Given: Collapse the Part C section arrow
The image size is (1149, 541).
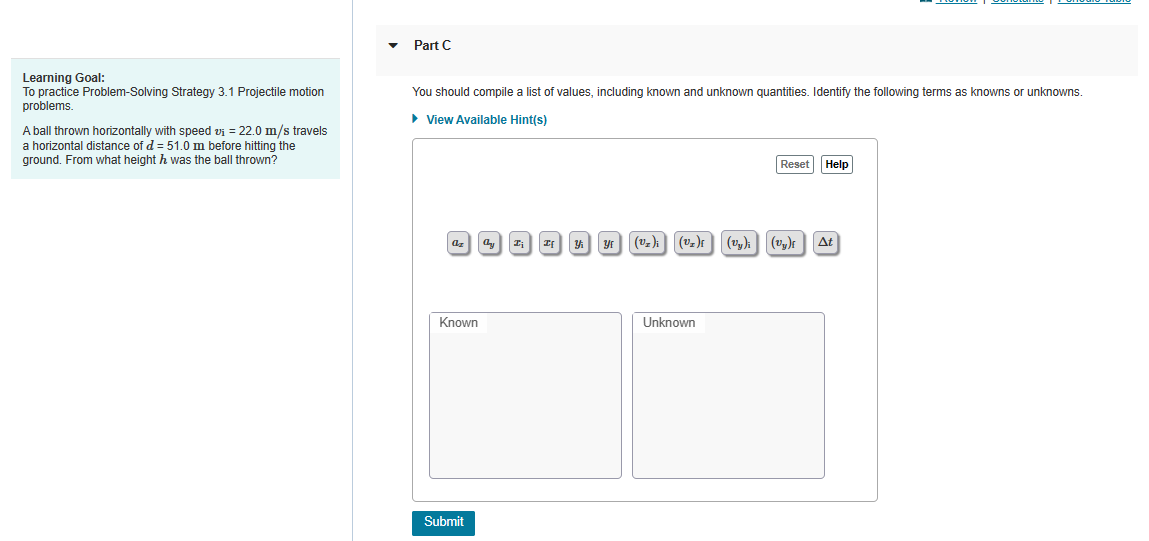Looking at the screenshot, I should tap(394, 45).
